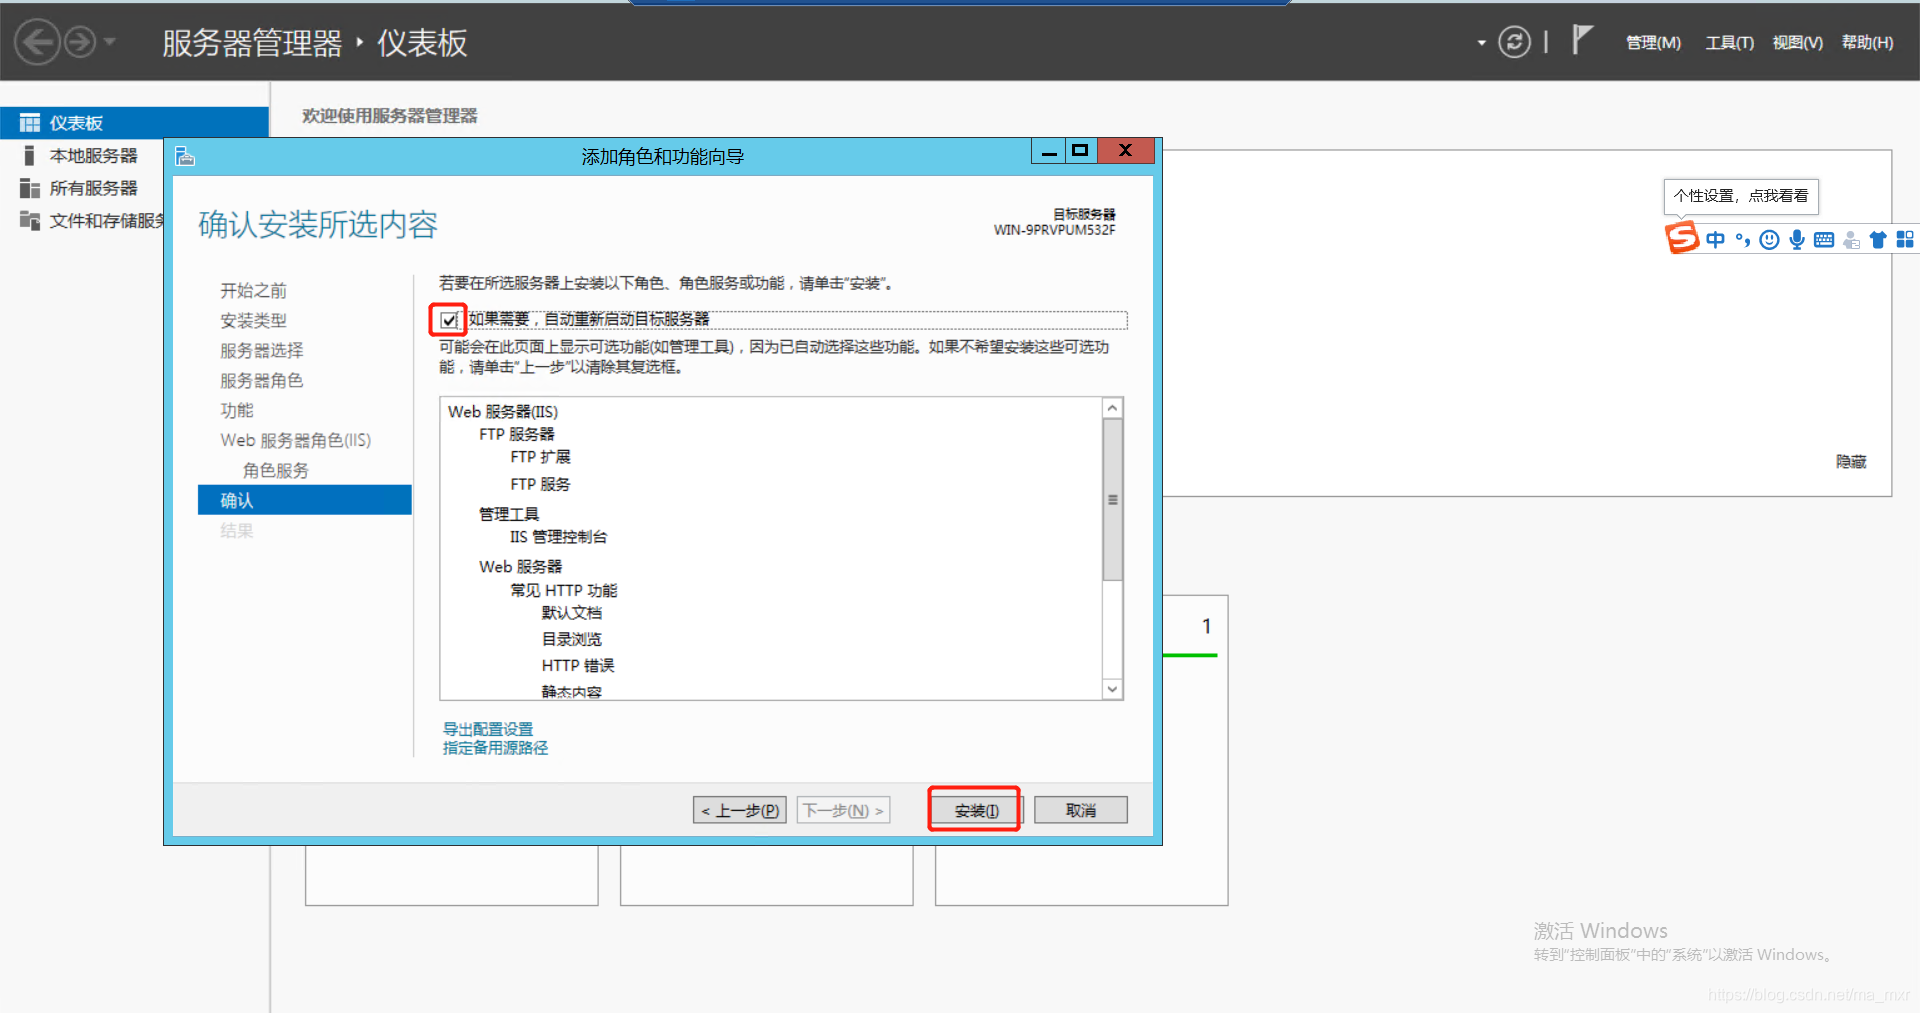Image resolution: width=1920 pixels, height=1013 pixels.
Task: Switch punctuation mode on the Sogou bar
Action: [1741, 239]
